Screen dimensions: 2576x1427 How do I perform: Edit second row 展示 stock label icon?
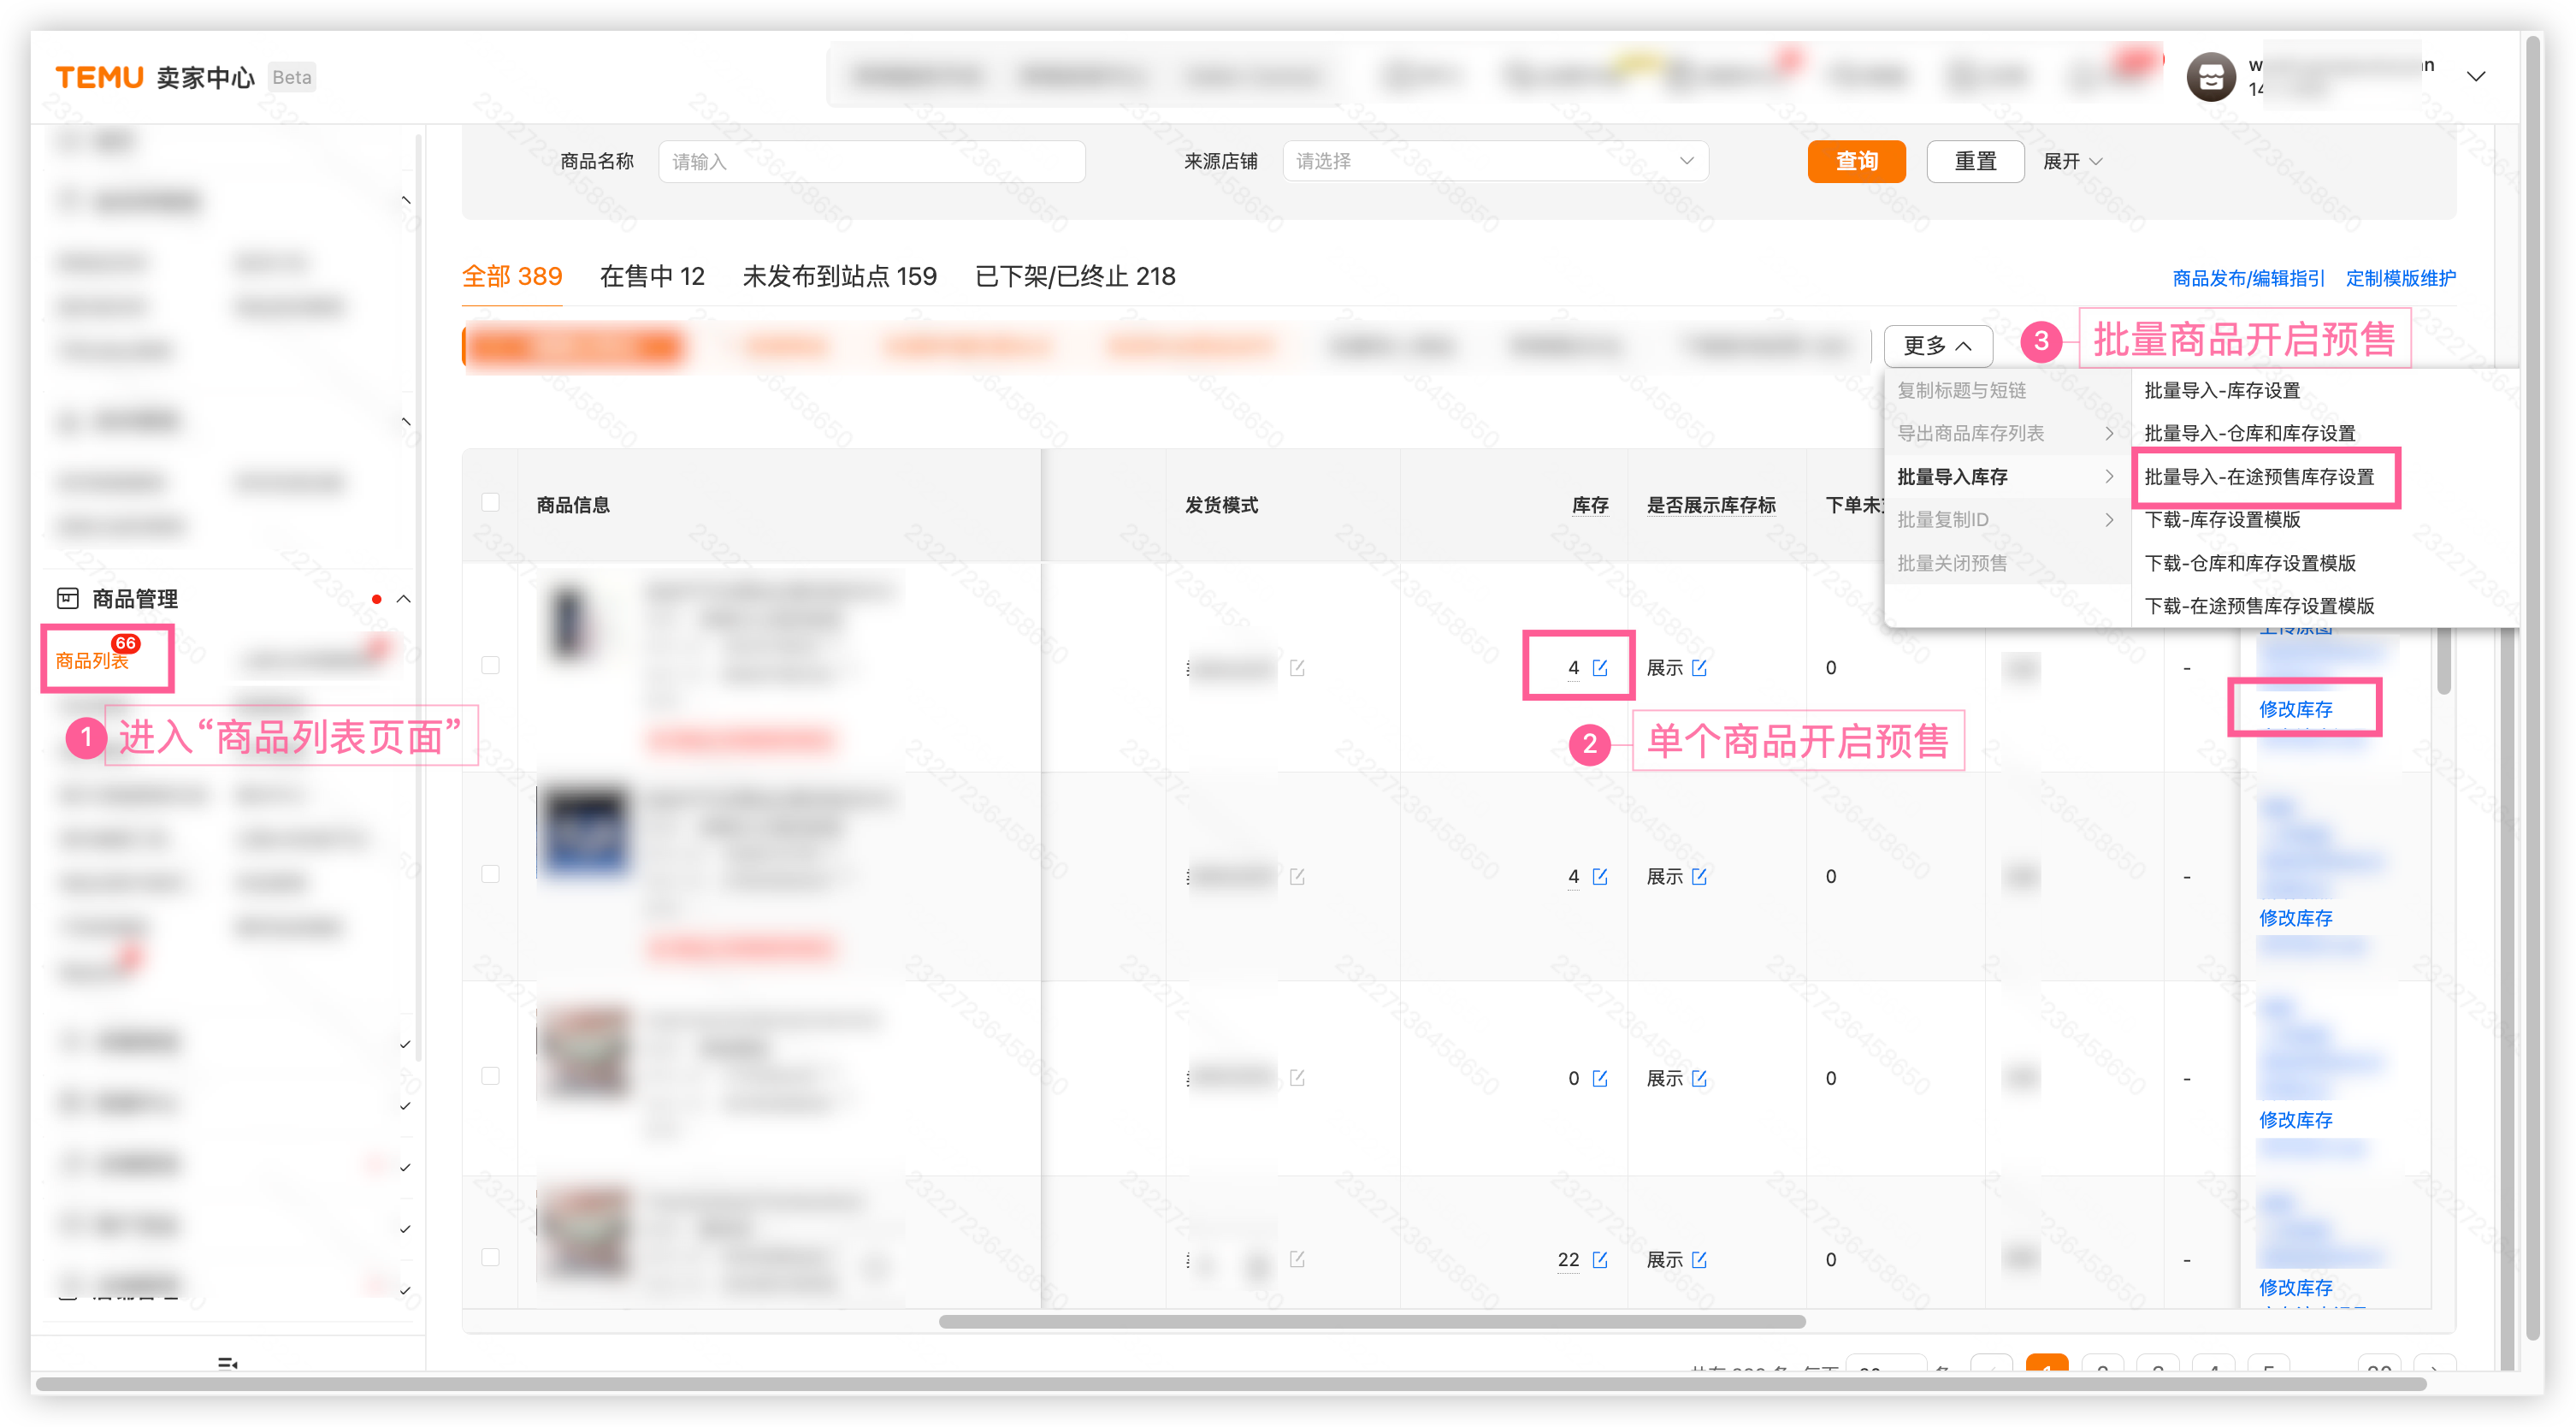pyautogui.click(x=1699, y=876)
